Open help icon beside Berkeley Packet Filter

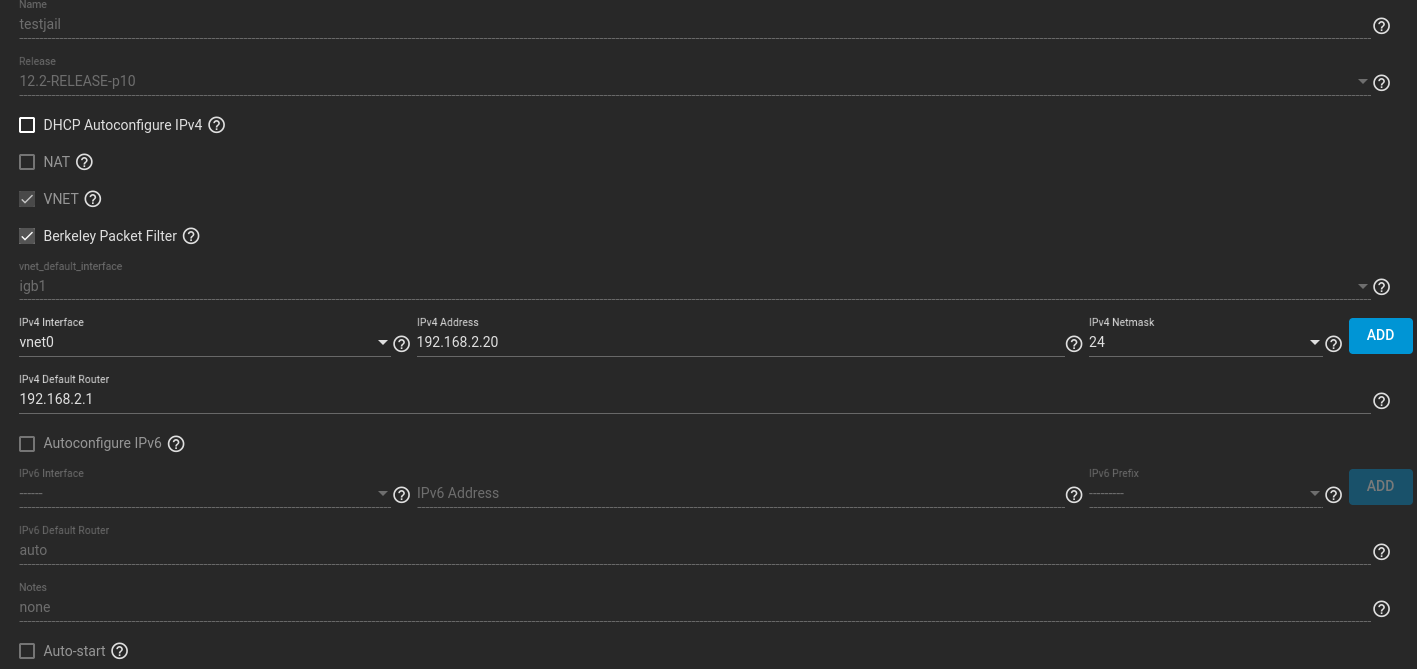[191, 237]
